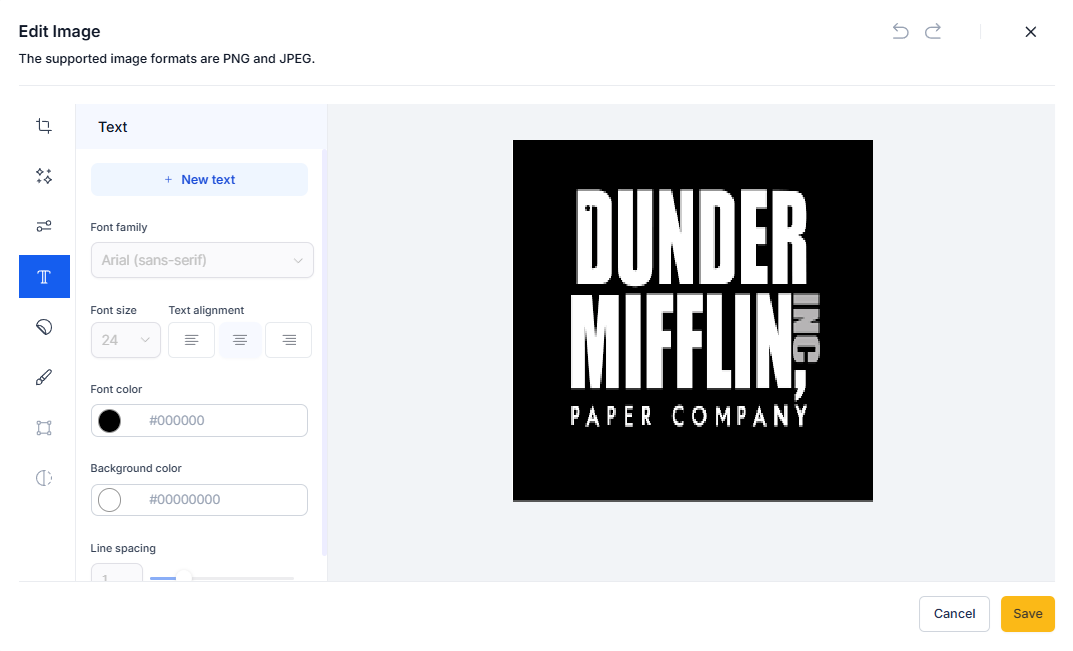Redo the last edit
1073x651 pixels.
[933, 31]
